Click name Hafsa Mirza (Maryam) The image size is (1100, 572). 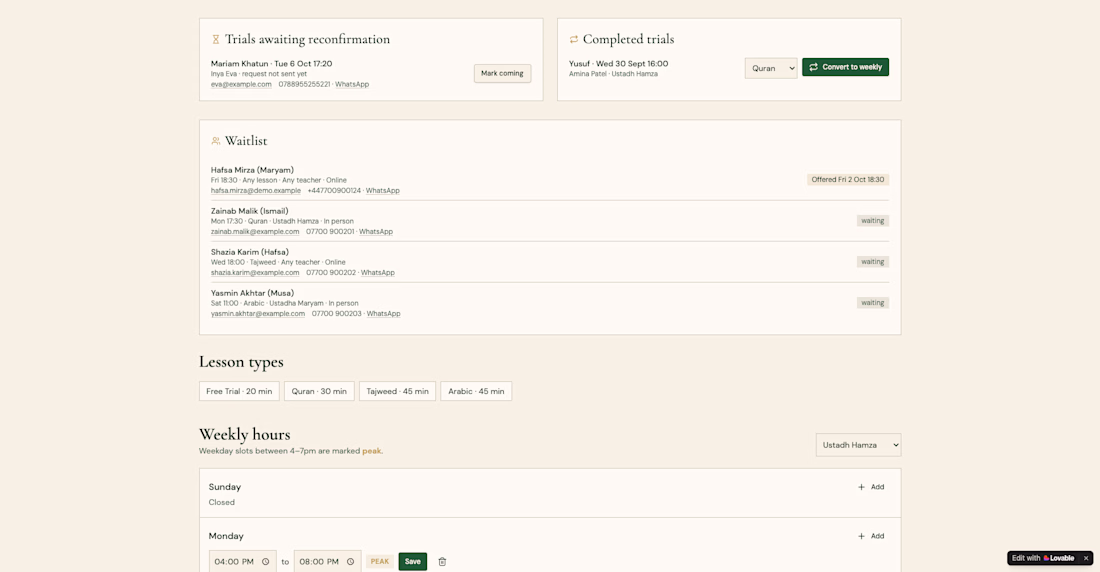[x=253, y=170]
